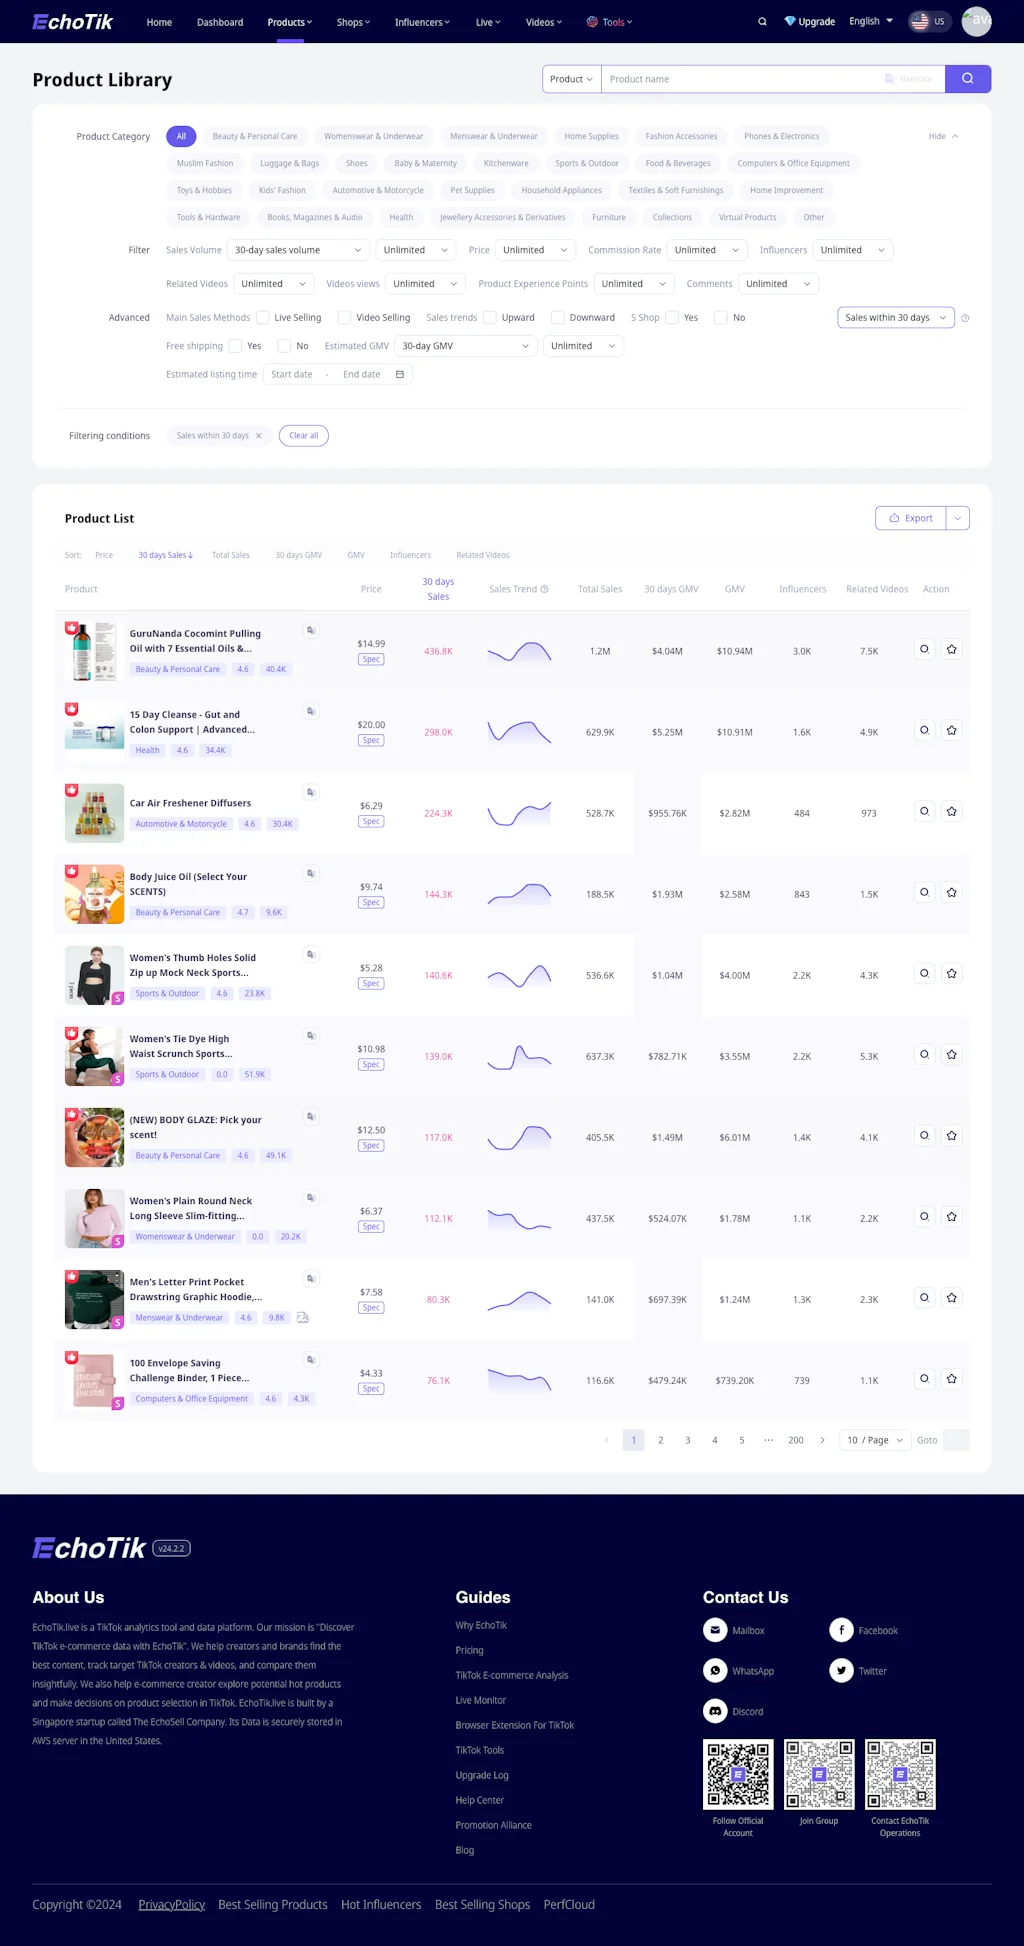The image size is (1024, 1946).
Task: Click the purple search button in Product Library
Action: tap(967, 79)
